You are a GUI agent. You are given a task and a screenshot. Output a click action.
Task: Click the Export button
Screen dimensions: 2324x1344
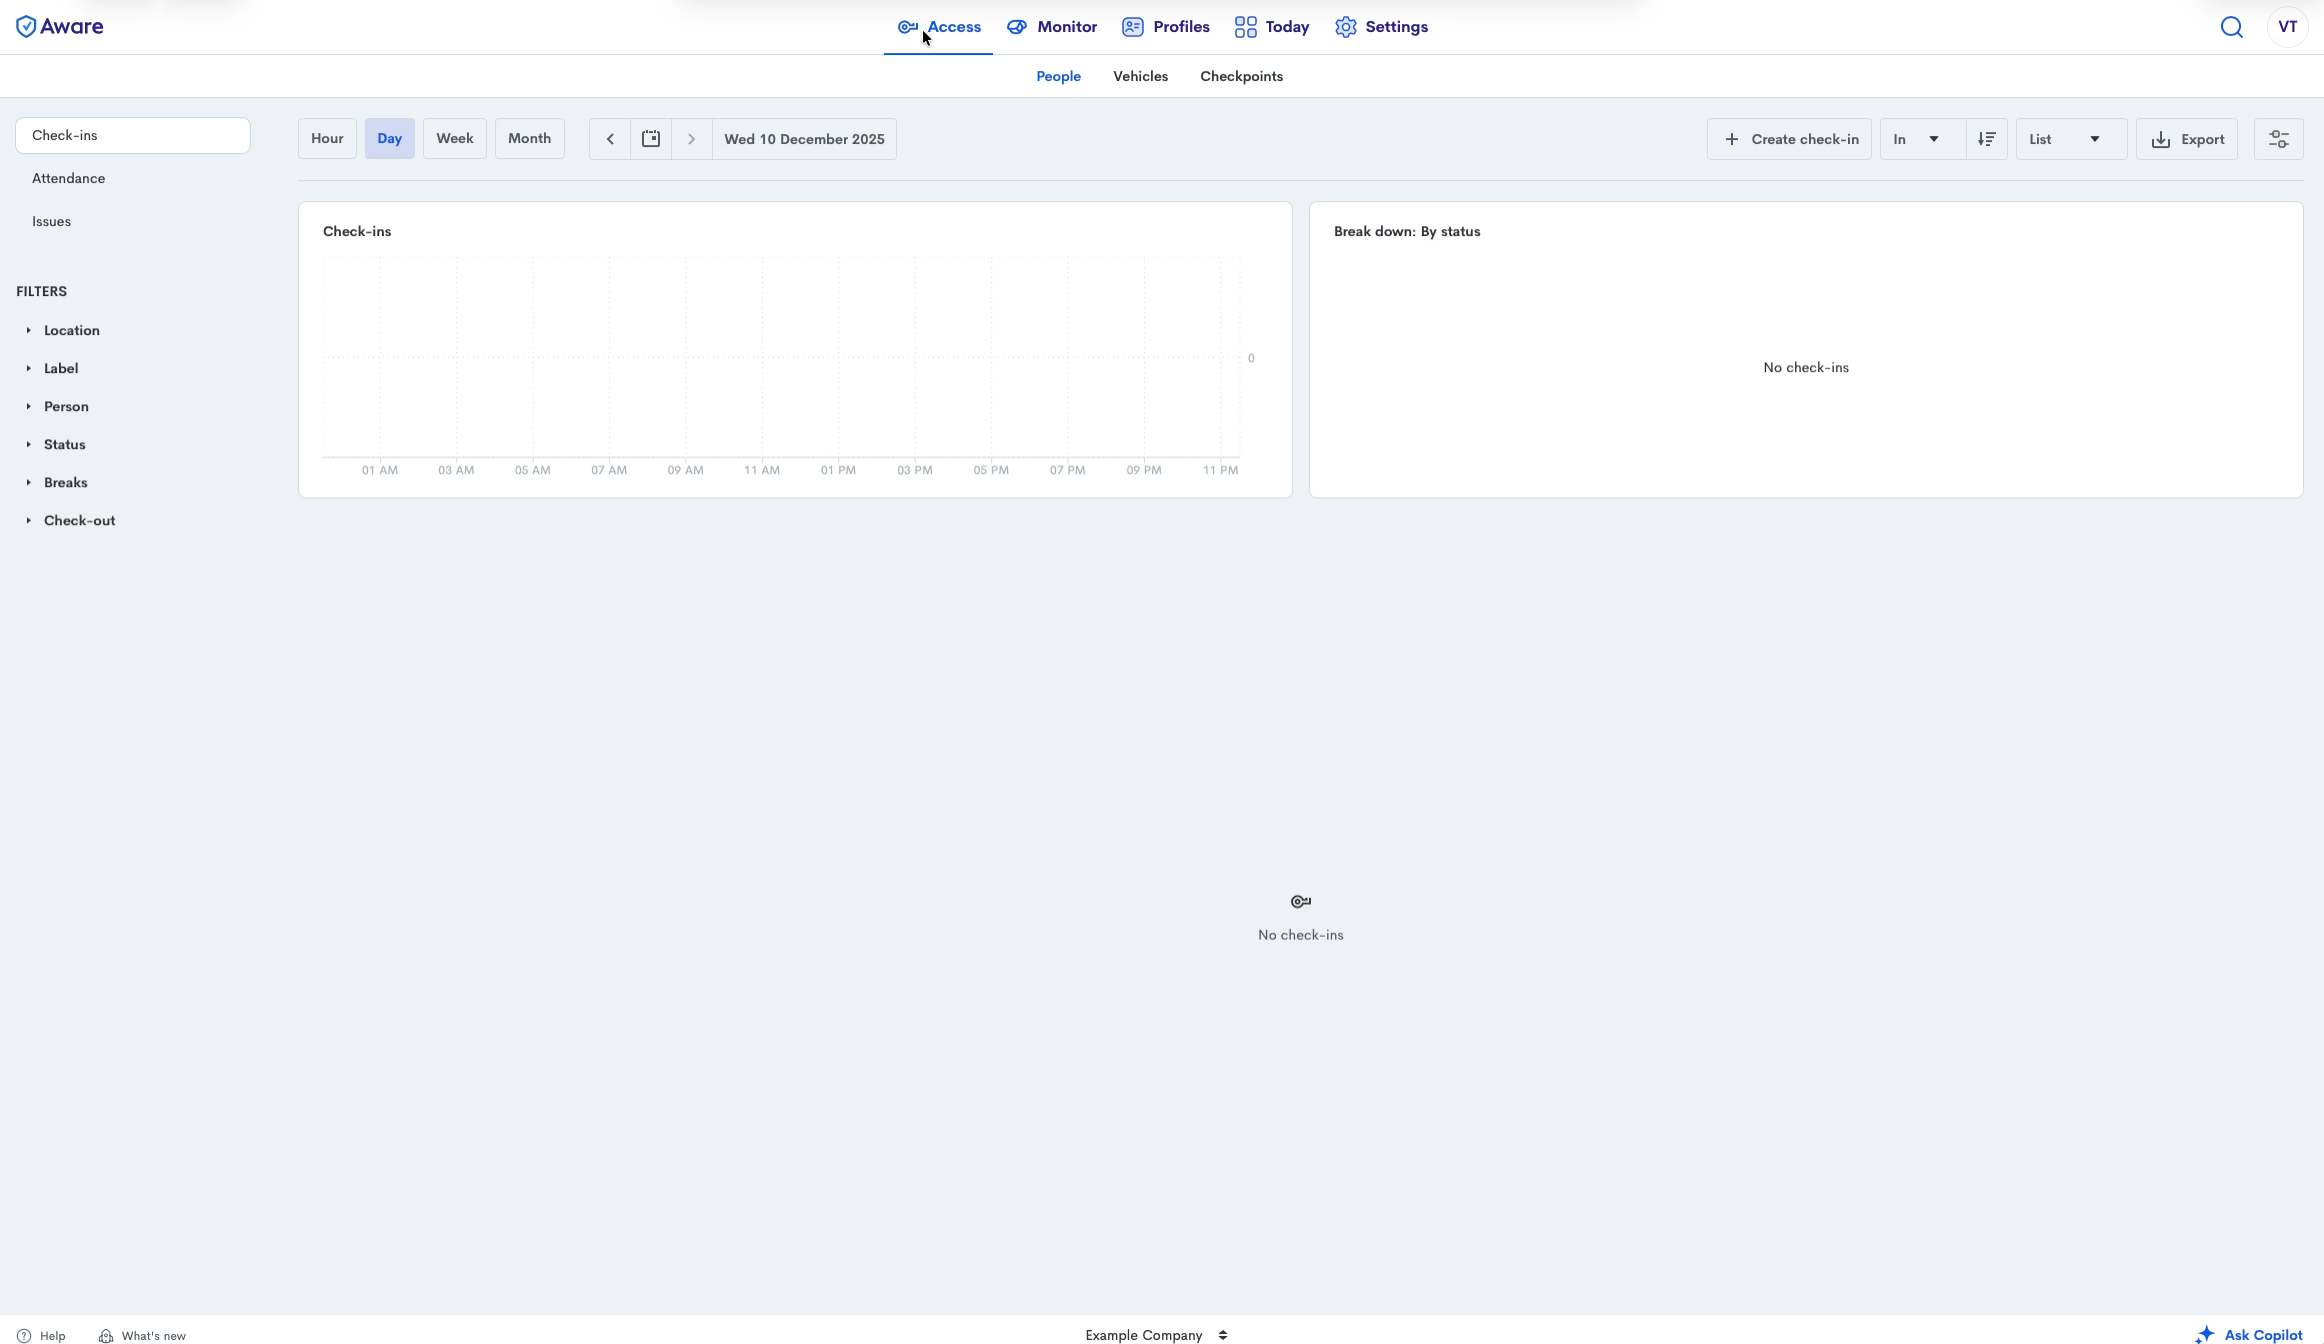[x=2187, y=139]
